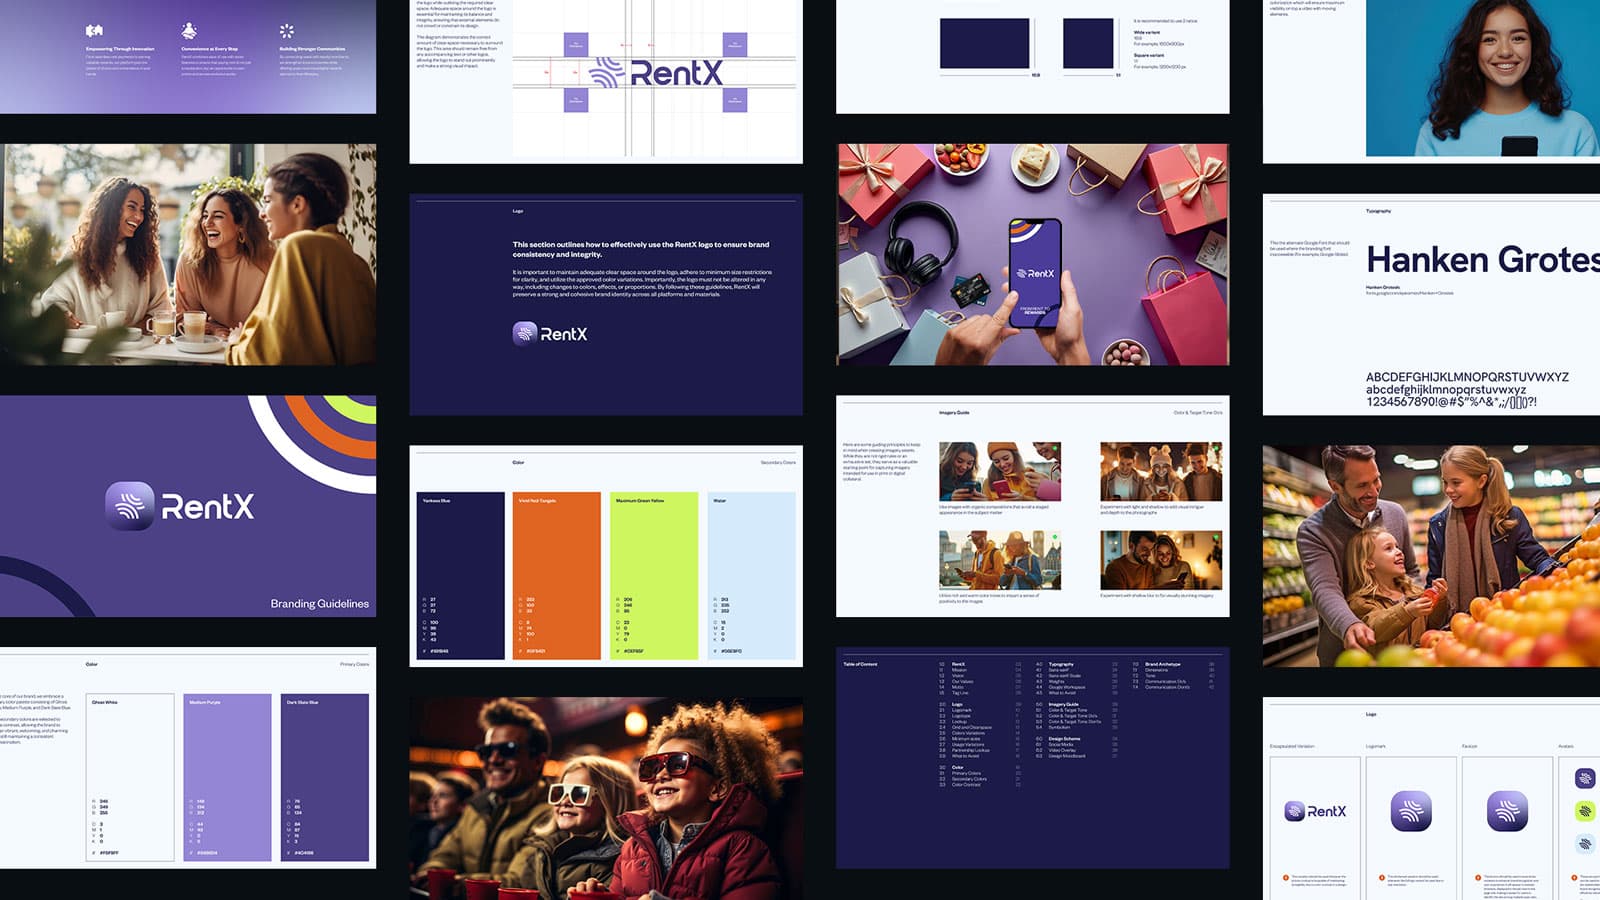Click the "Branding Guidelines" title text
The width and height of the screenshot is (1600, 900).
pos(319,602)
